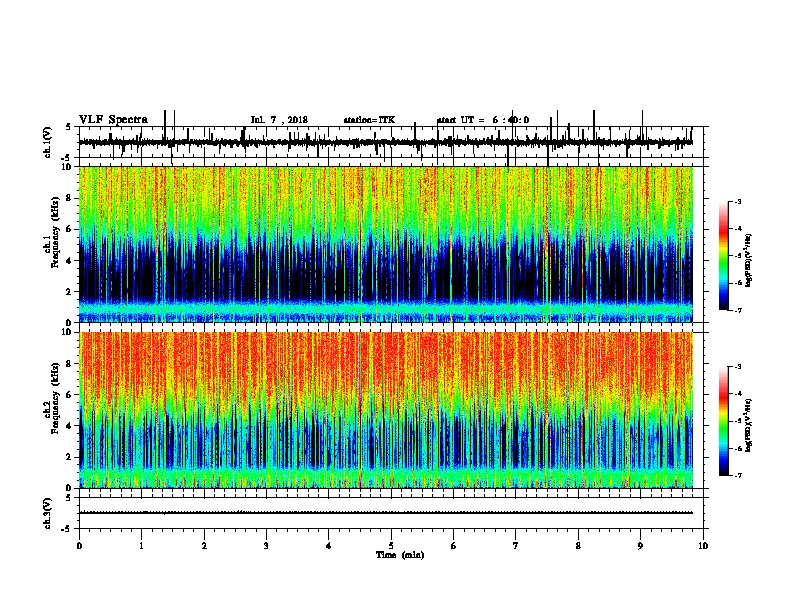Click the "VLF Spectra" title text
Image resolution: width=792 pixels, height=612 pixels.
(x=113, y=120)
